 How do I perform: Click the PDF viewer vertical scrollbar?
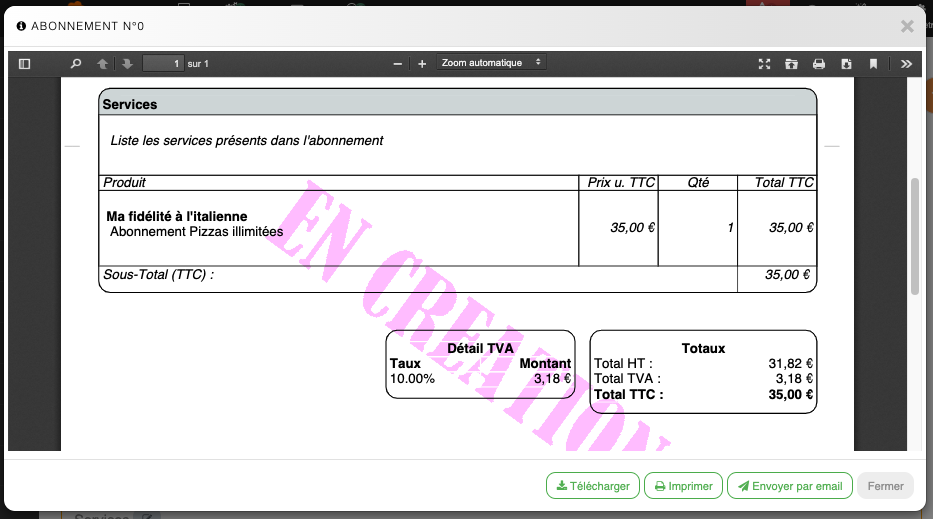(914, 237)
